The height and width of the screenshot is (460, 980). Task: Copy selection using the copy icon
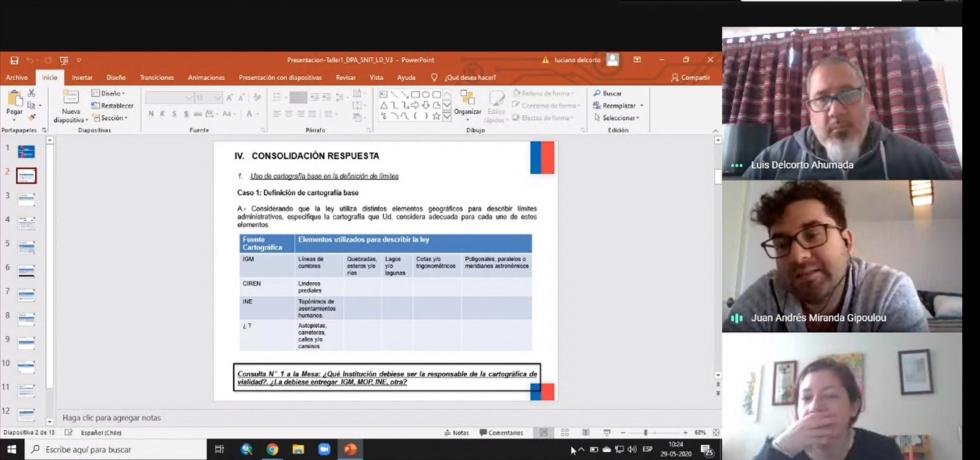tap(31, 105)
